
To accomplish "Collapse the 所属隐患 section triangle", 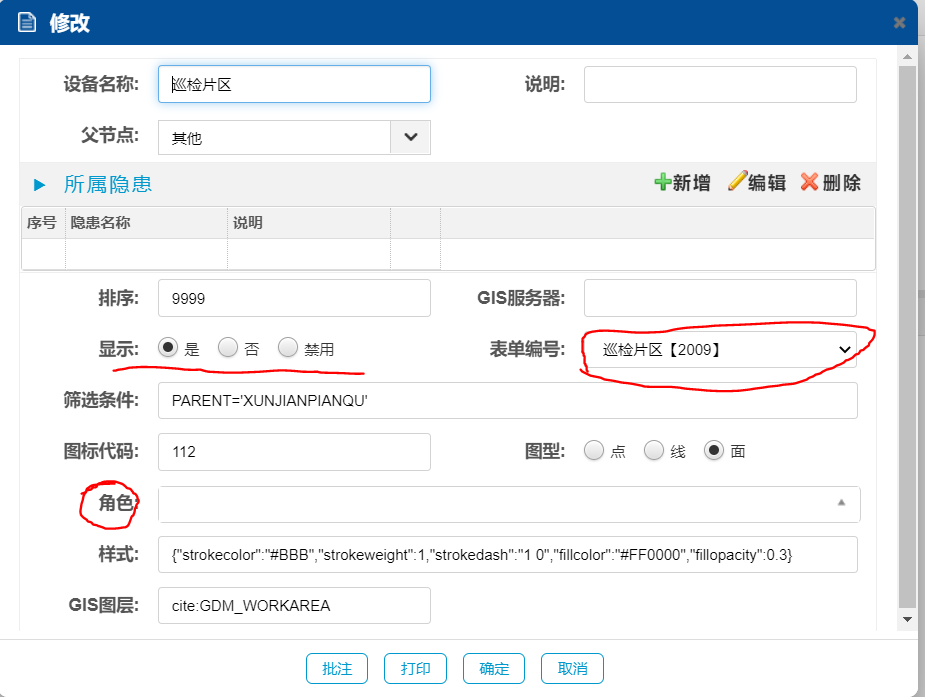I will (x=40, y=185).
